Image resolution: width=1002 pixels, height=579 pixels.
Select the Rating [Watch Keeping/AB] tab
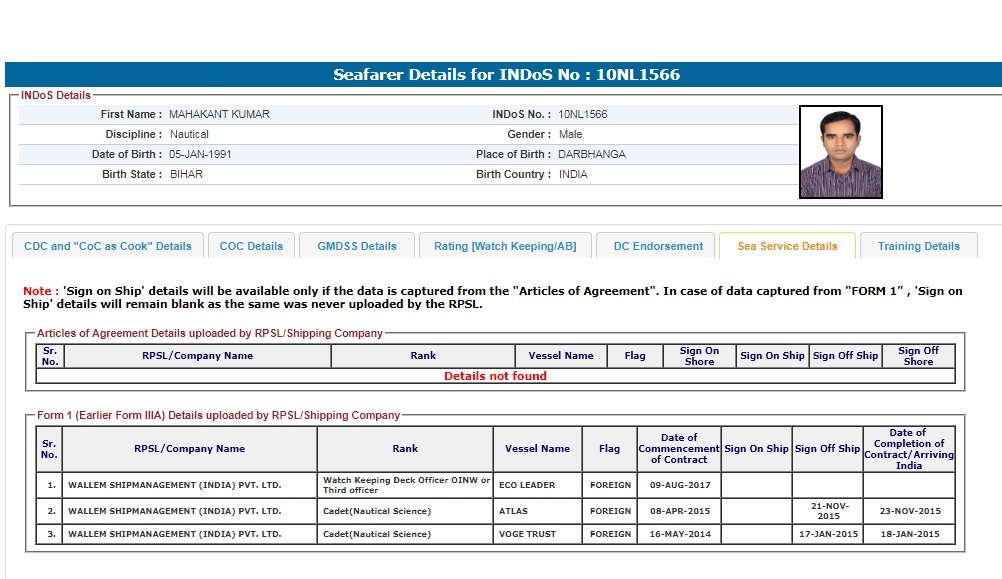coord(505,246)
